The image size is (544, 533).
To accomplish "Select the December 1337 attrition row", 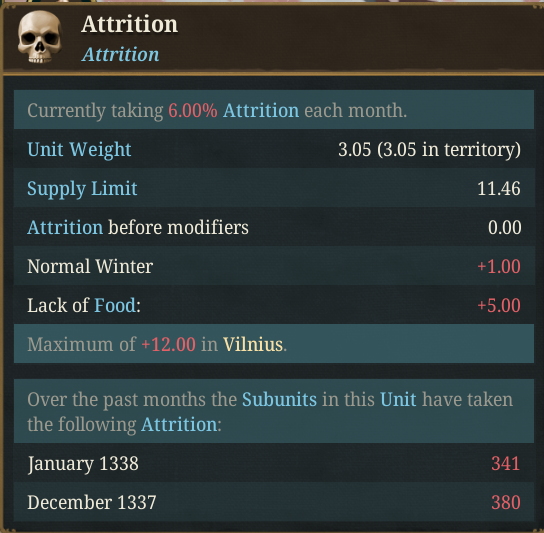I will (x=274, y=502).
